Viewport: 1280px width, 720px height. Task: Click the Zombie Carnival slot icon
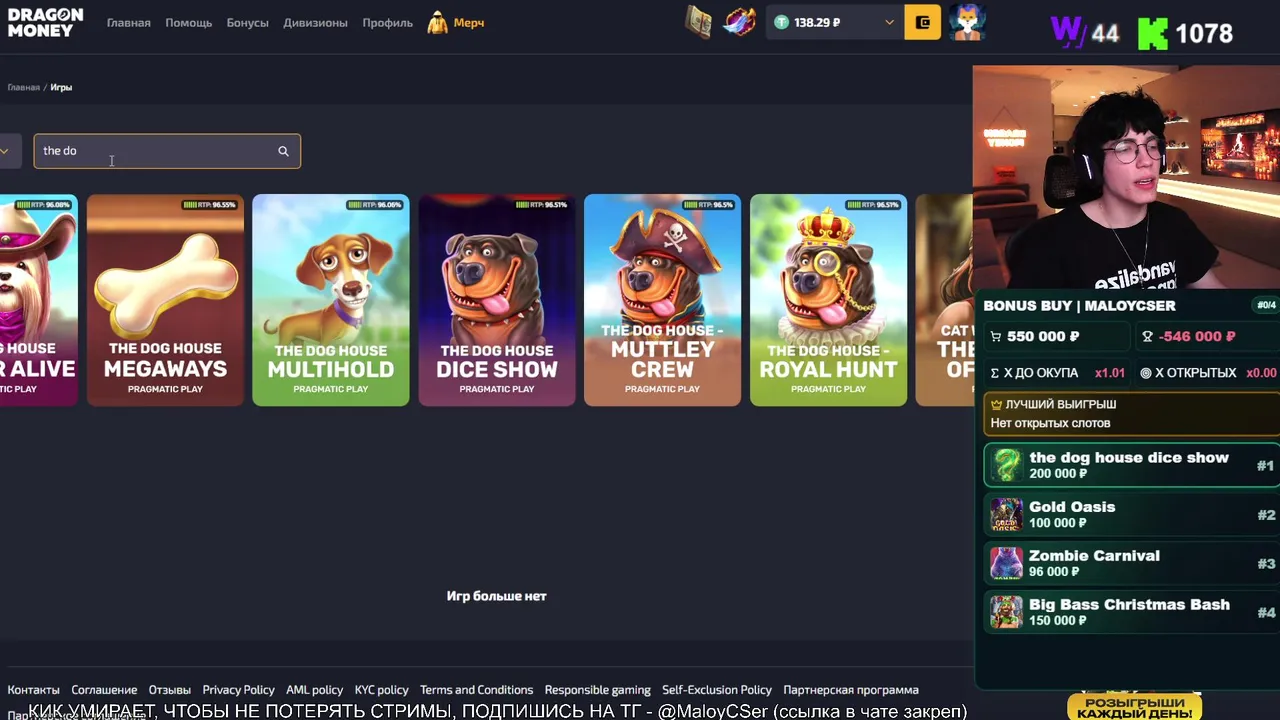coord(1006,563)
